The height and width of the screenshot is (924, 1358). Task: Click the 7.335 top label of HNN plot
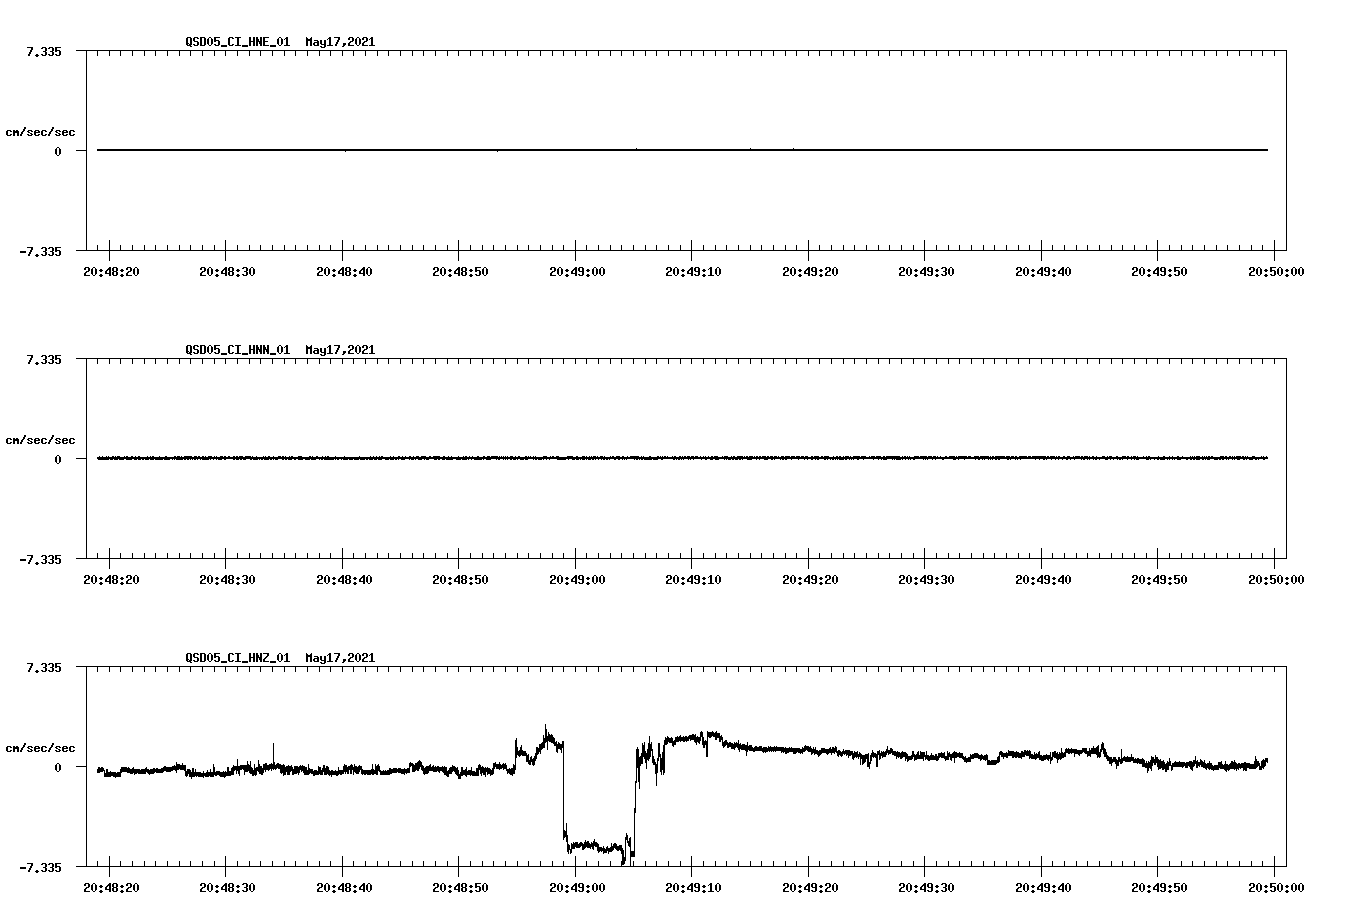pyautogui.click(x=45, y=360)
